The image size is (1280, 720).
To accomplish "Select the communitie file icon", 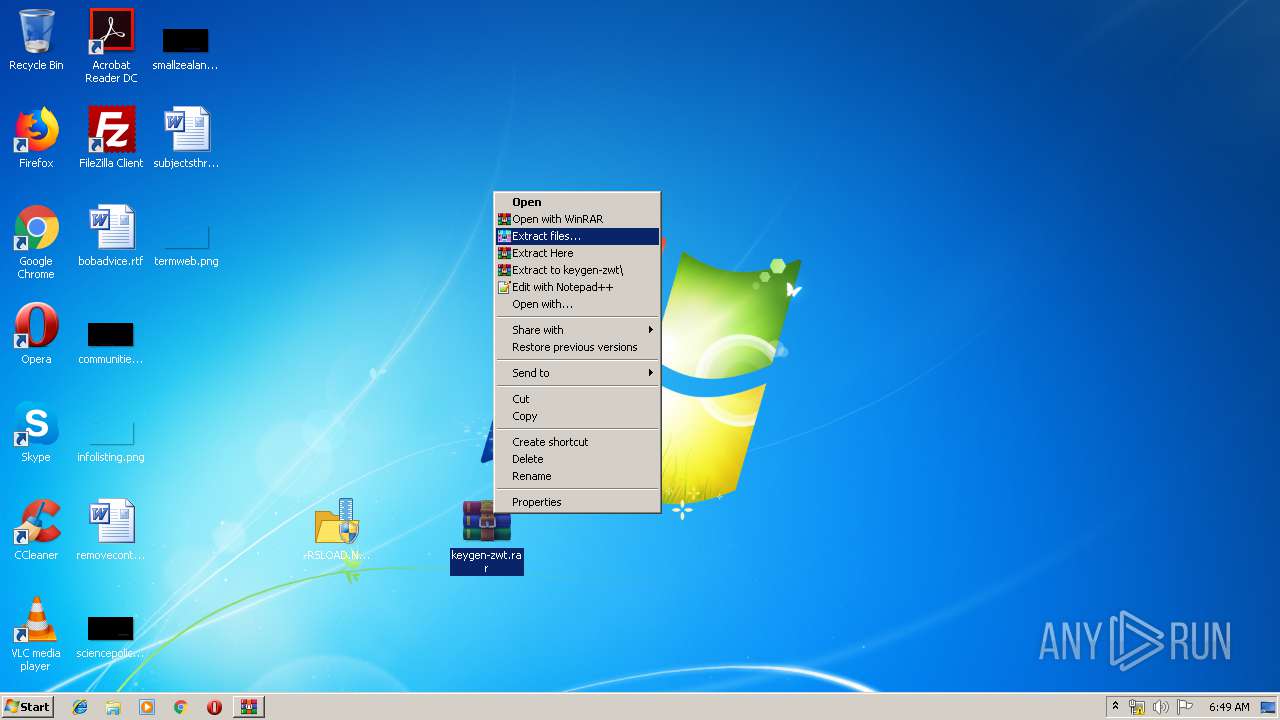I will tap(110, 342).
